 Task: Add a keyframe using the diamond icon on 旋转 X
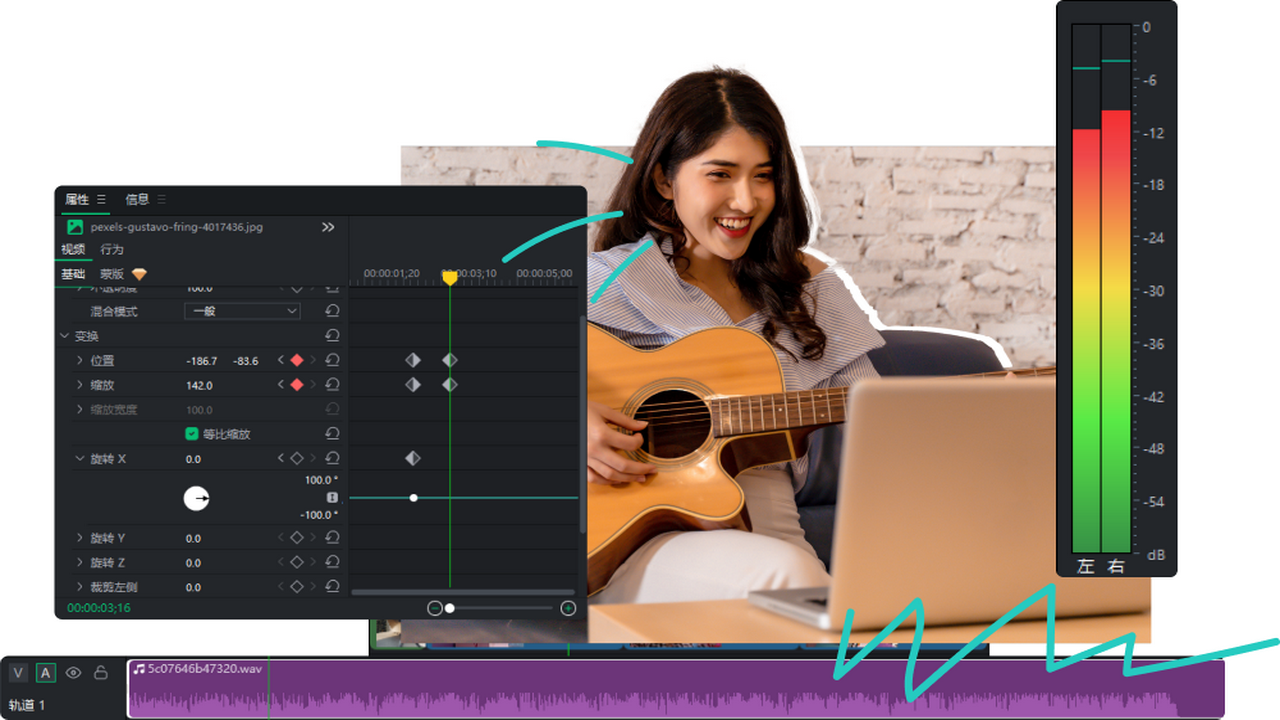[x=297, y=458]
